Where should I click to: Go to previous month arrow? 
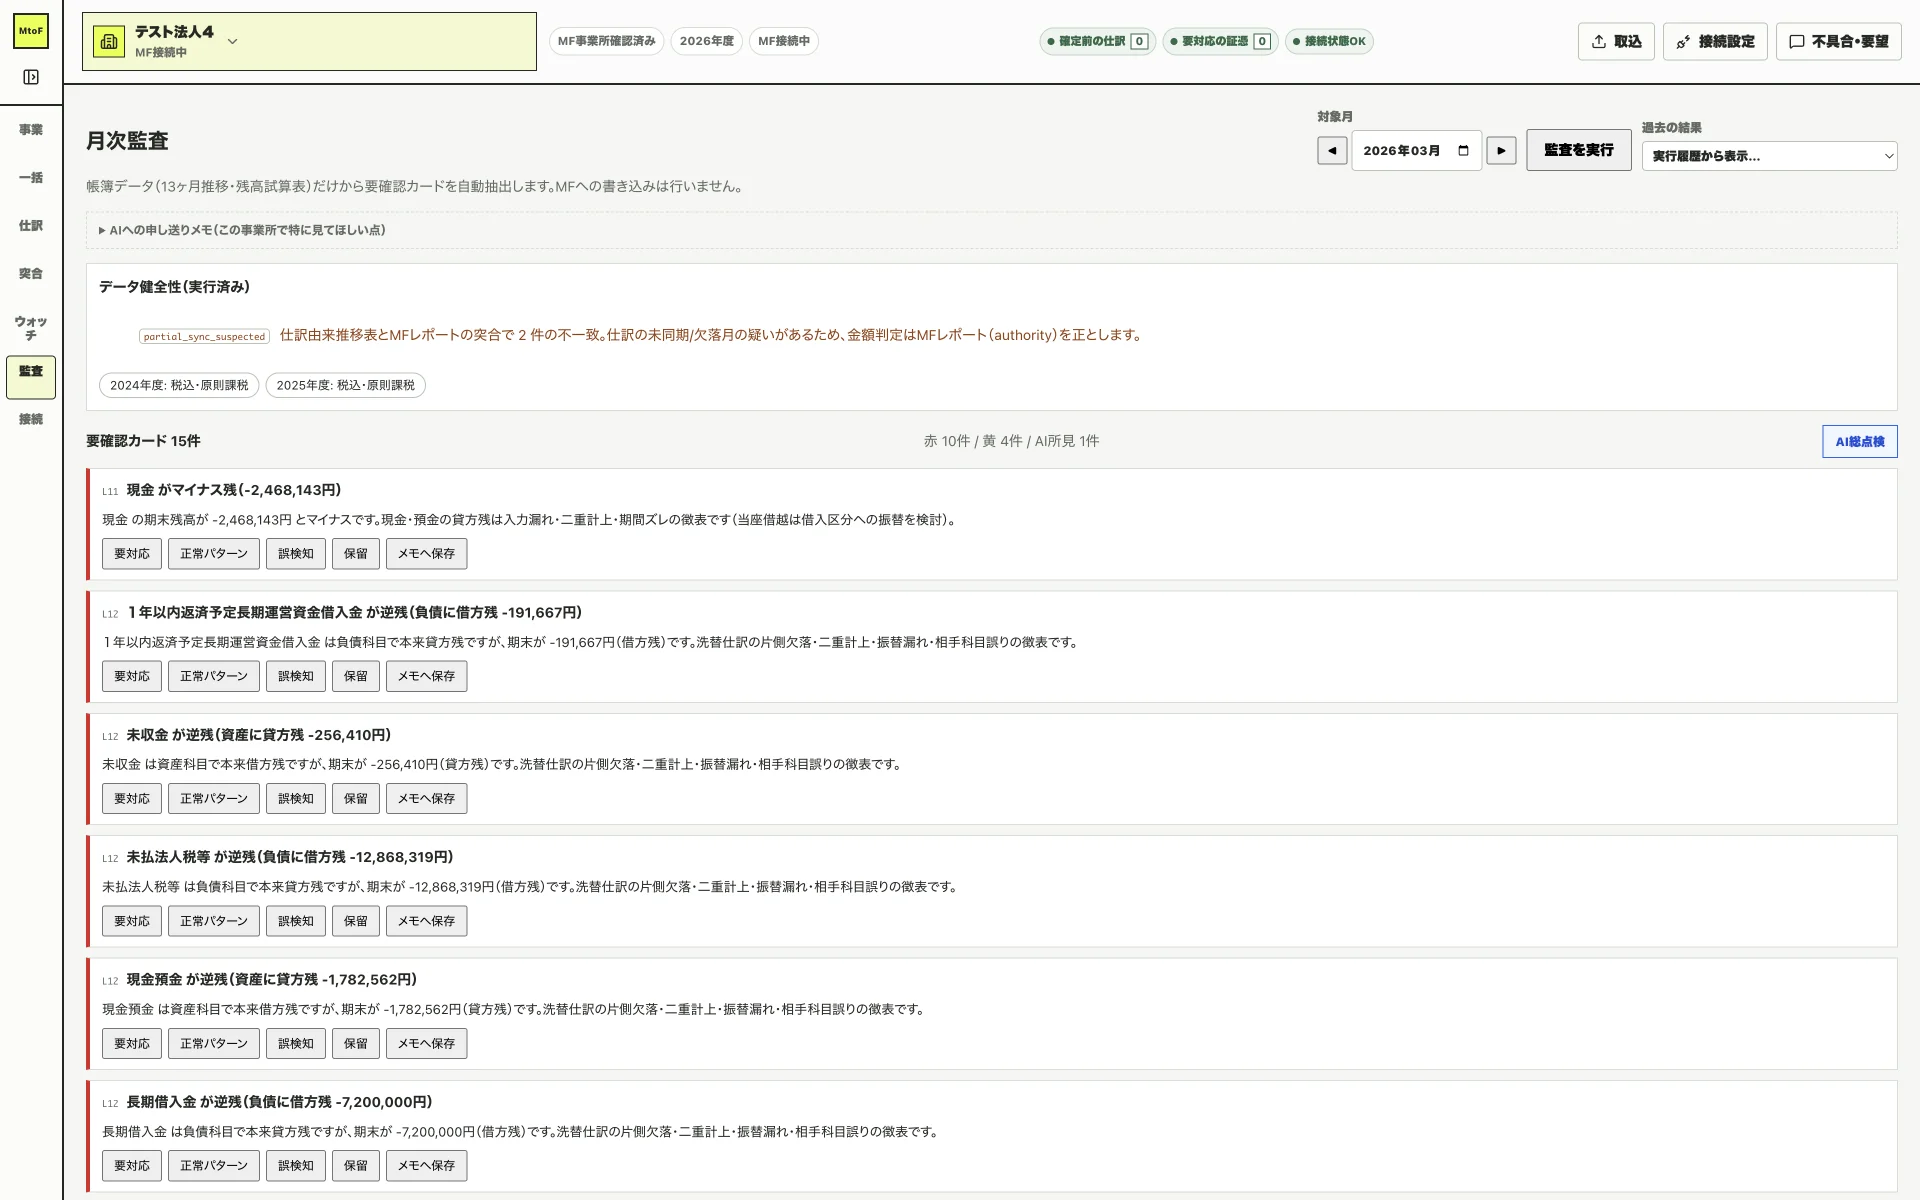1332,151
